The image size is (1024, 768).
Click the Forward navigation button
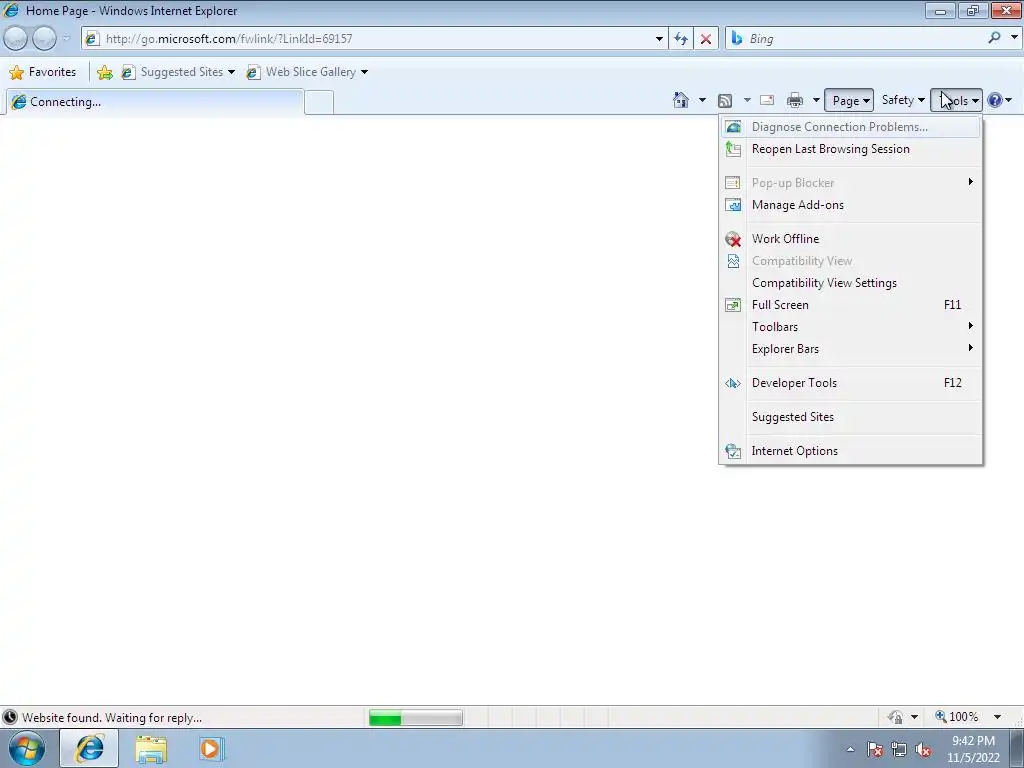44,39
